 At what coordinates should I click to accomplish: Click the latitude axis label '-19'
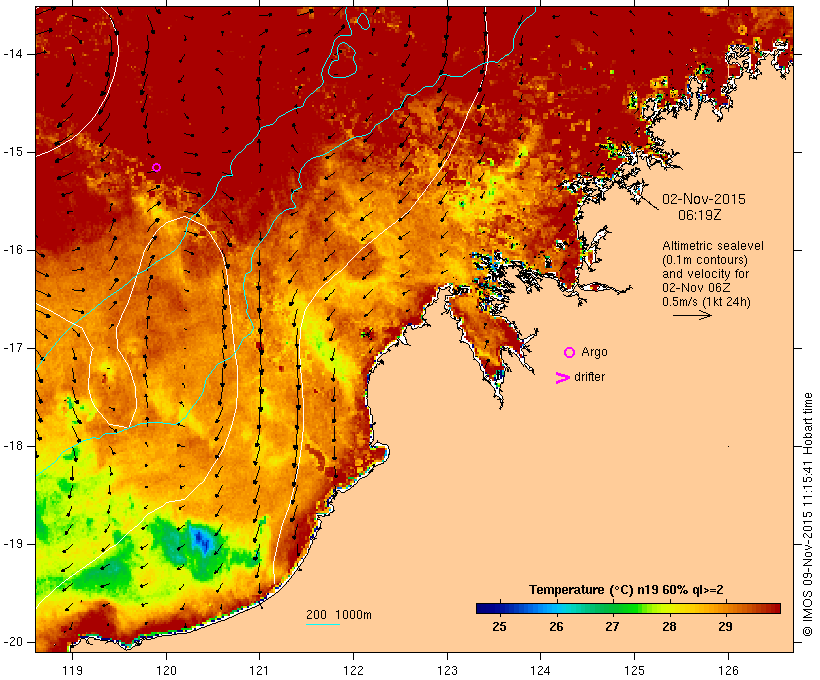12,544
